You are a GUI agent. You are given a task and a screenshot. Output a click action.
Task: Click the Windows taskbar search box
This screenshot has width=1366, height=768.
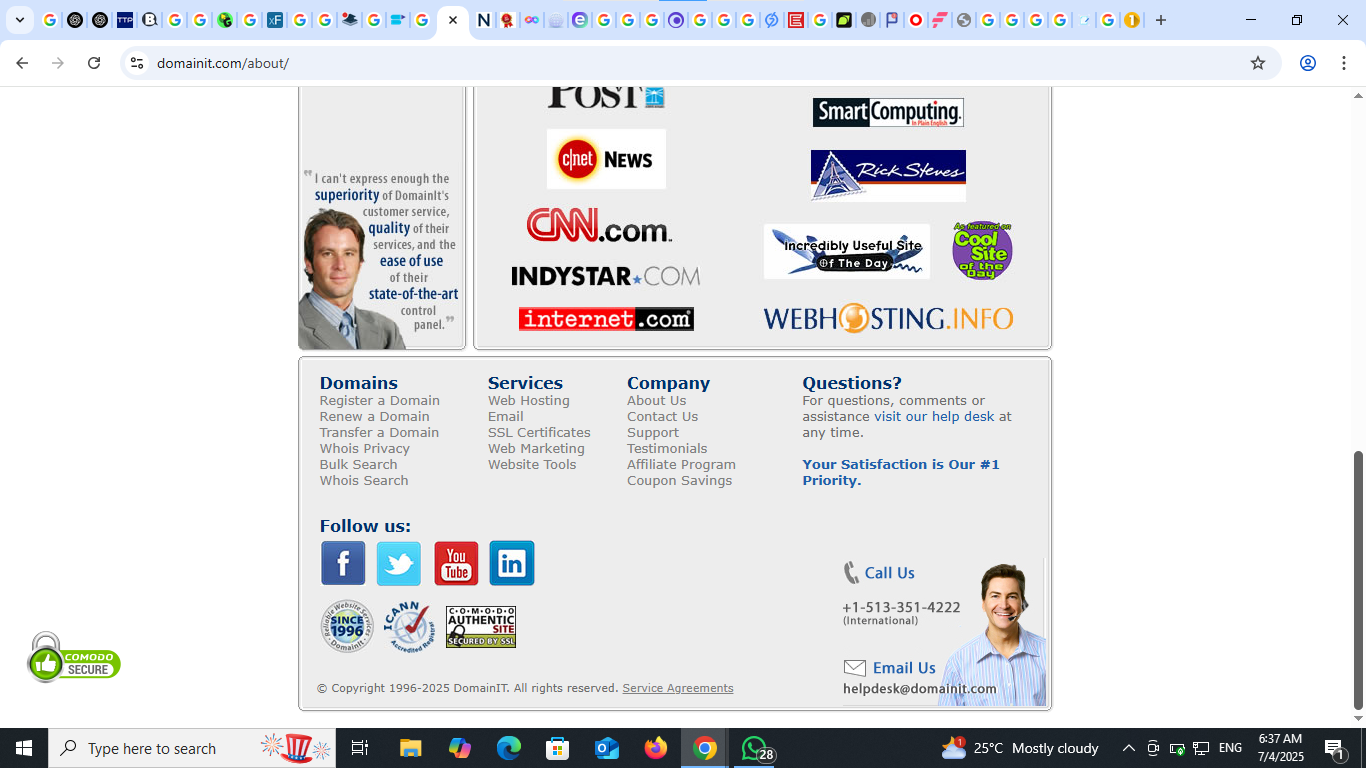tap(190, 748)
